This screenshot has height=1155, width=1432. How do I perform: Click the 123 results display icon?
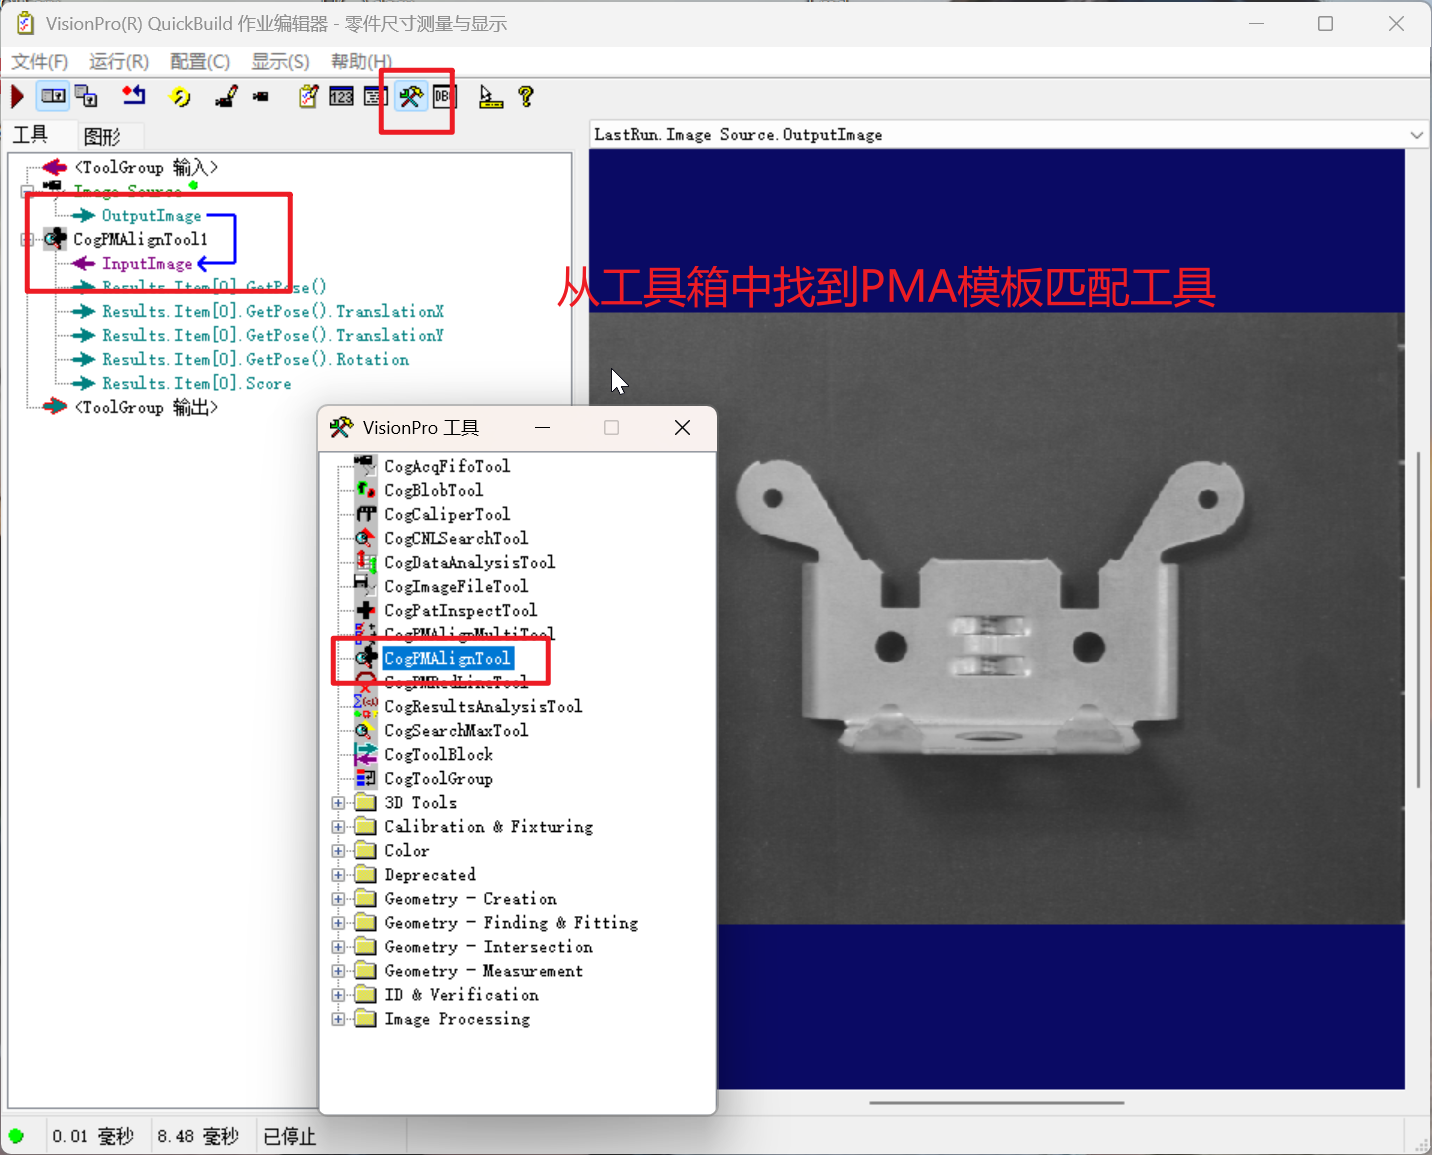coord(341,96)
